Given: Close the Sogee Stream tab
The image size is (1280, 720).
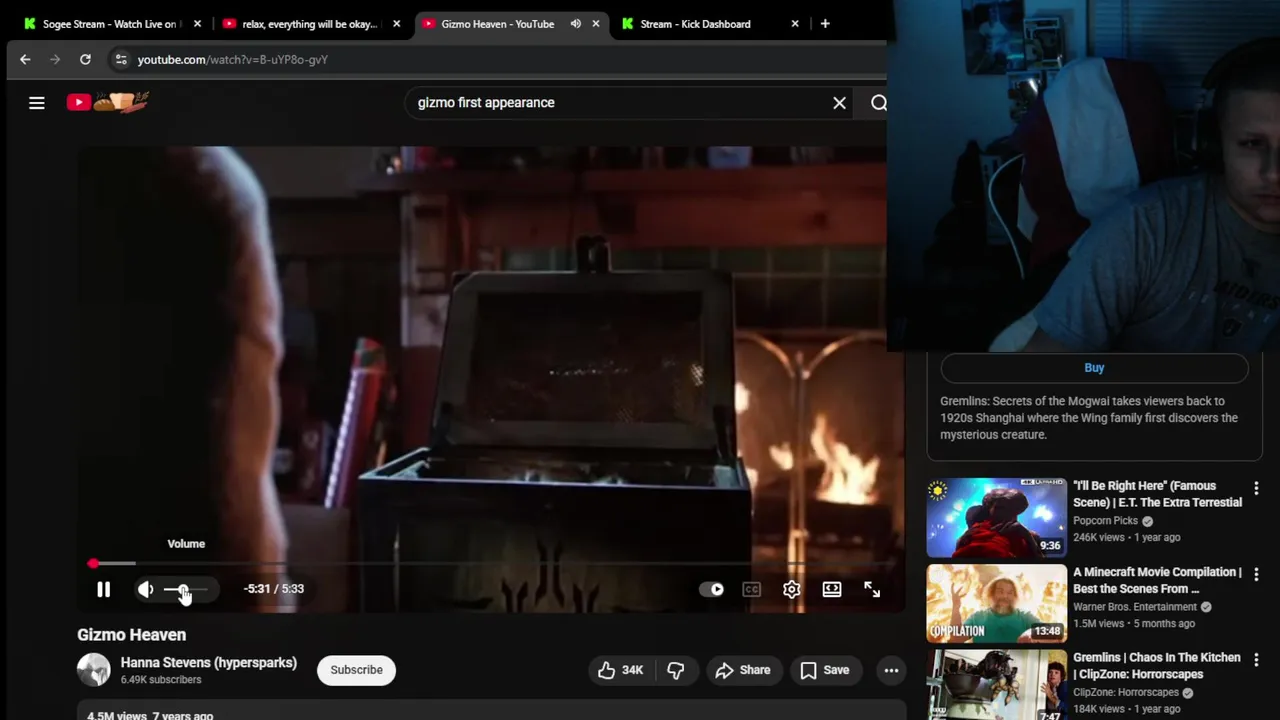Looking at the screenshot, I should pyautogui.click(x=197, y=24).
